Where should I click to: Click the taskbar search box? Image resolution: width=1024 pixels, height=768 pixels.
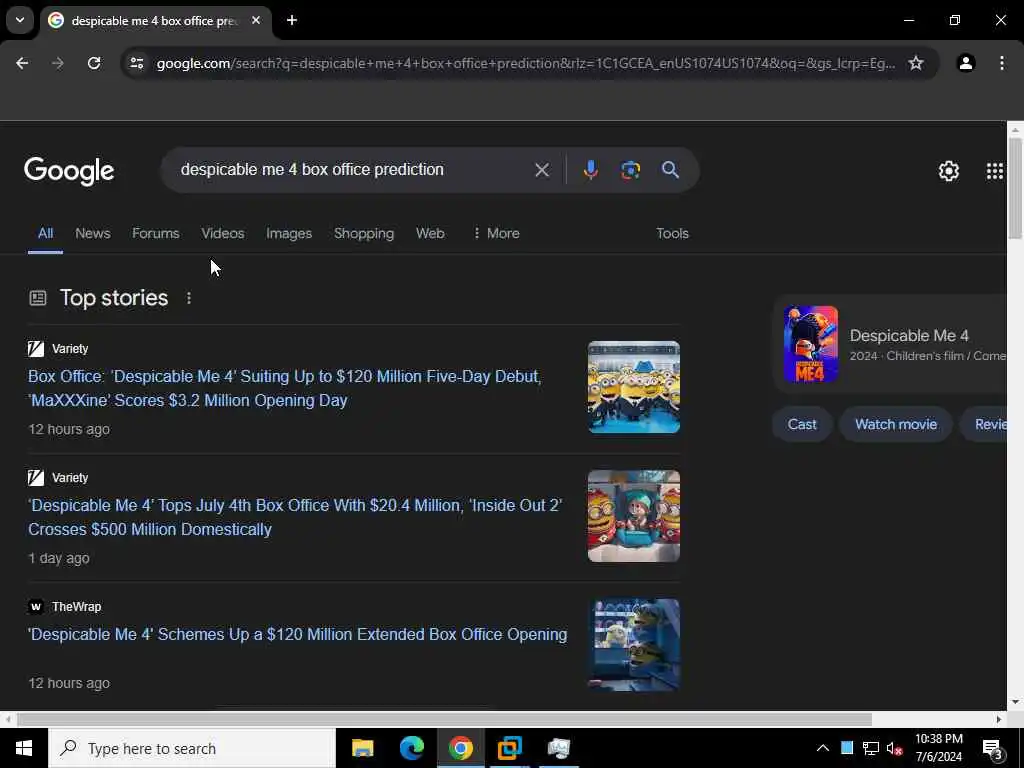click(x=192, y=748)
